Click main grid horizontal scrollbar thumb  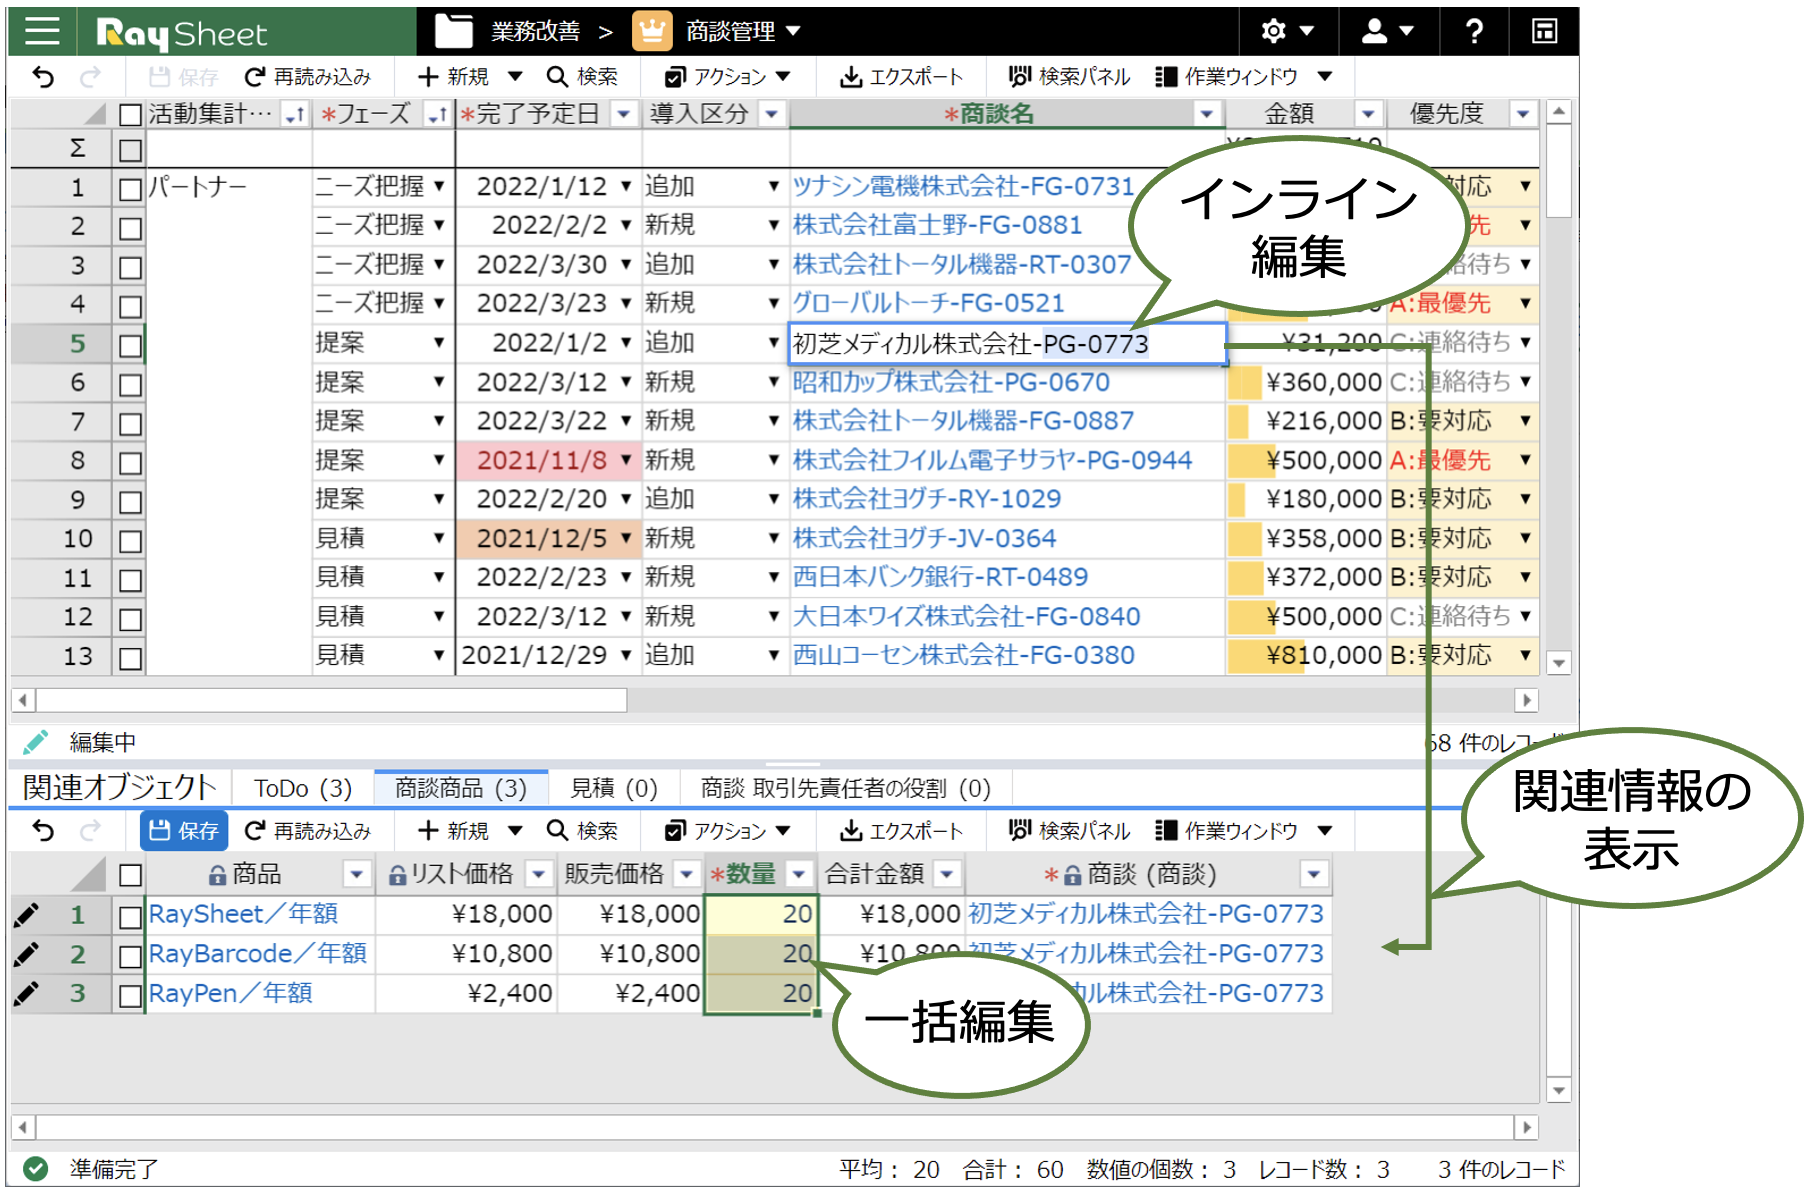coord(332,700)
